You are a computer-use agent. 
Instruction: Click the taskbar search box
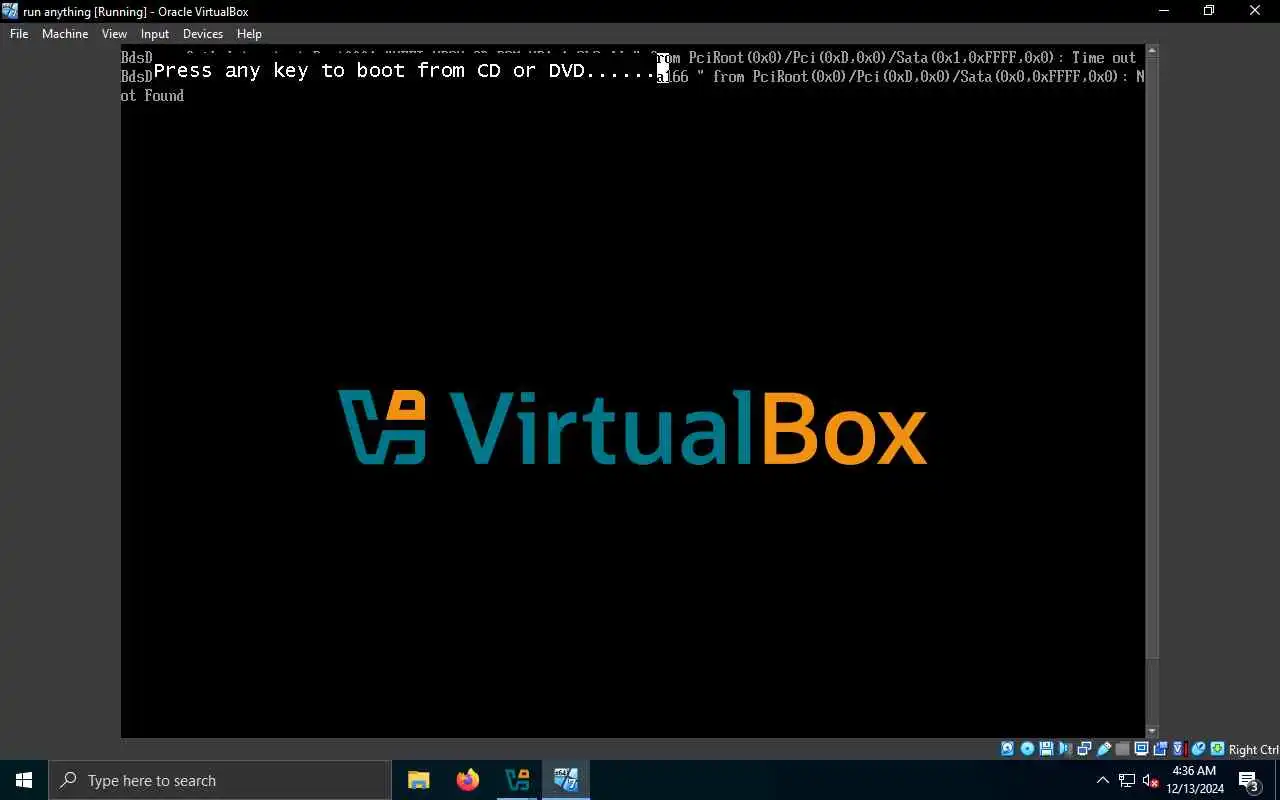click(x=220, y=780)
